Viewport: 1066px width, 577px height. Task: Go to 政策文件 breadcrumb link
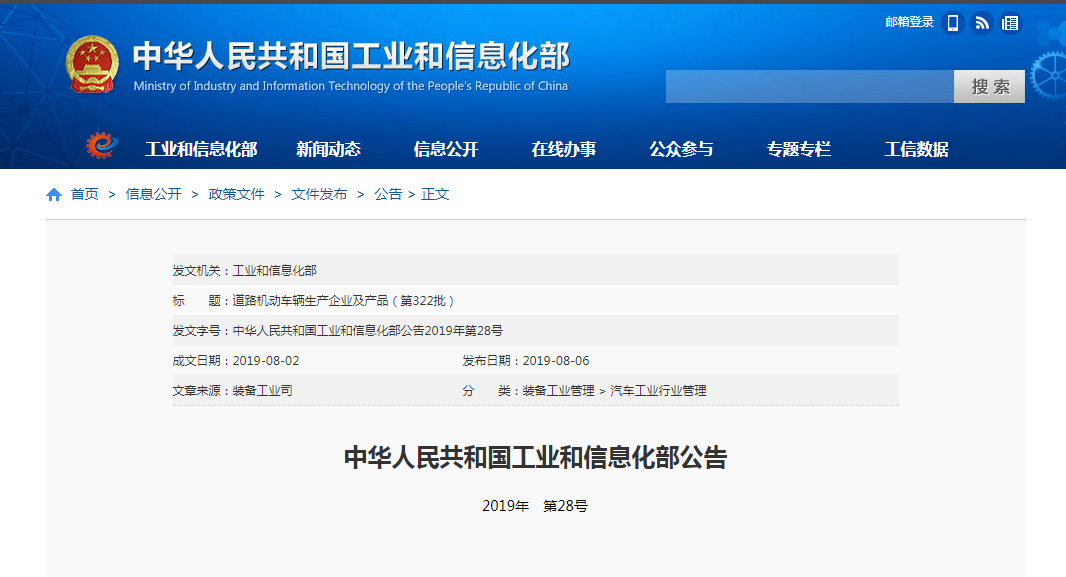[236, 194]
